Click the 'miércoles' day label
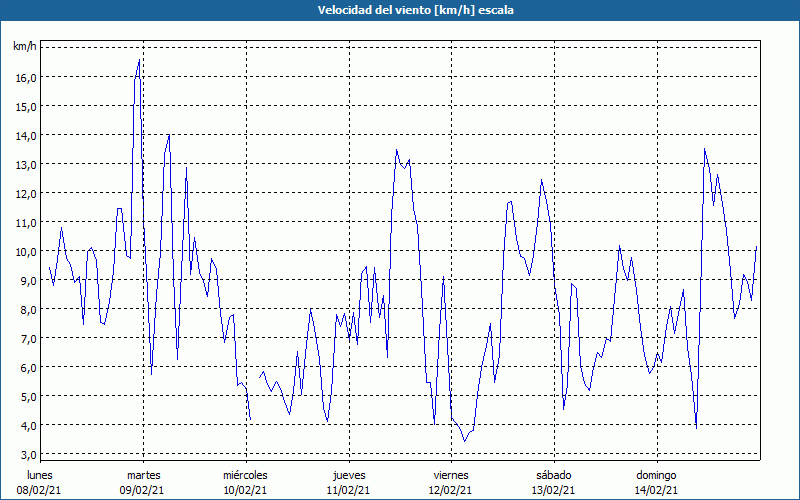This screenshot has height=500, width=800. (245, 475)
